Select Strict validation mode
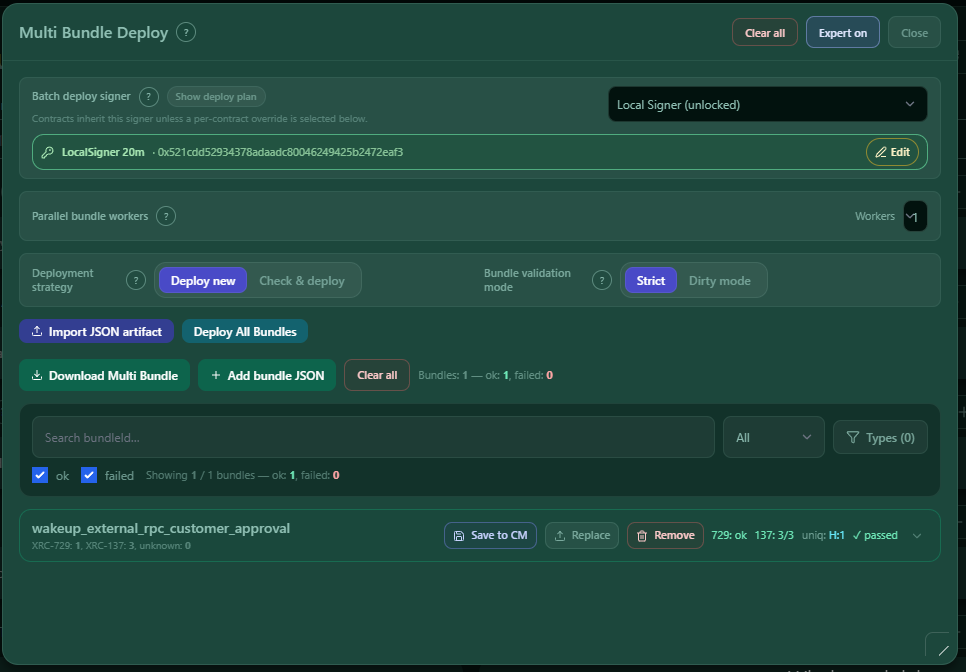 [x=651, y=280]
